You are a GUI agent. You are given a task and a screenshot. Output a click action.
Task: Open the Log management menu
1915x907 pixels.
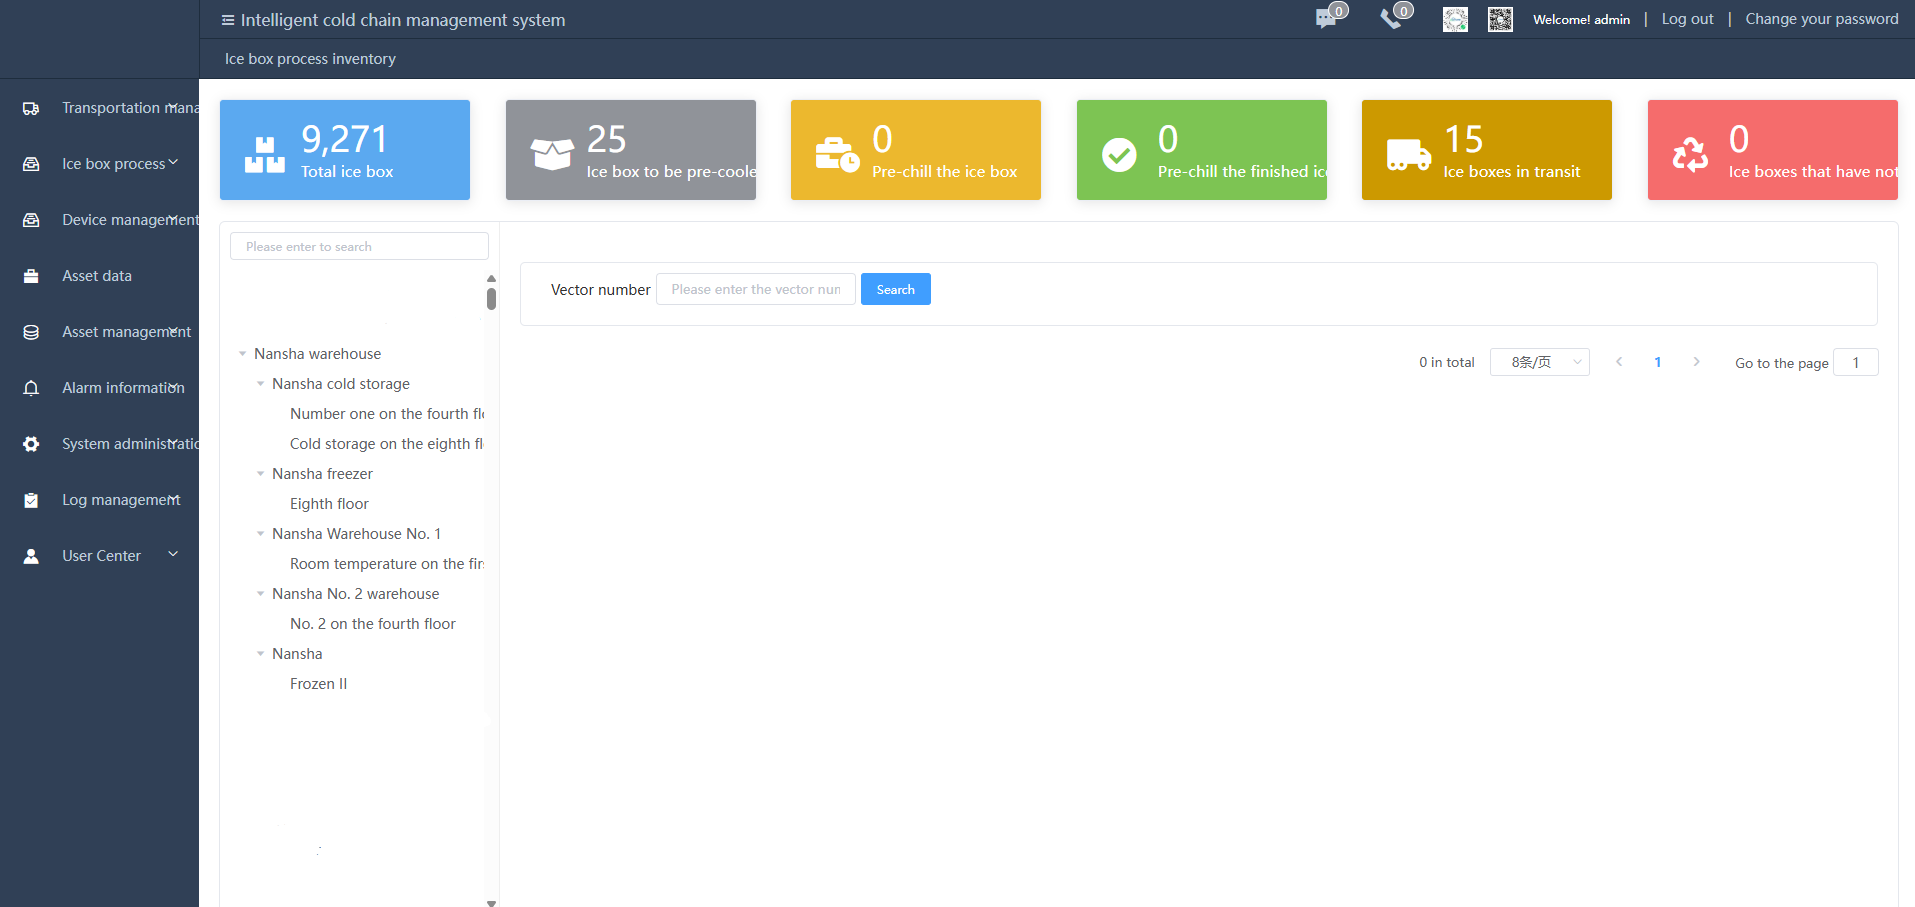click(x=120, y=500)
